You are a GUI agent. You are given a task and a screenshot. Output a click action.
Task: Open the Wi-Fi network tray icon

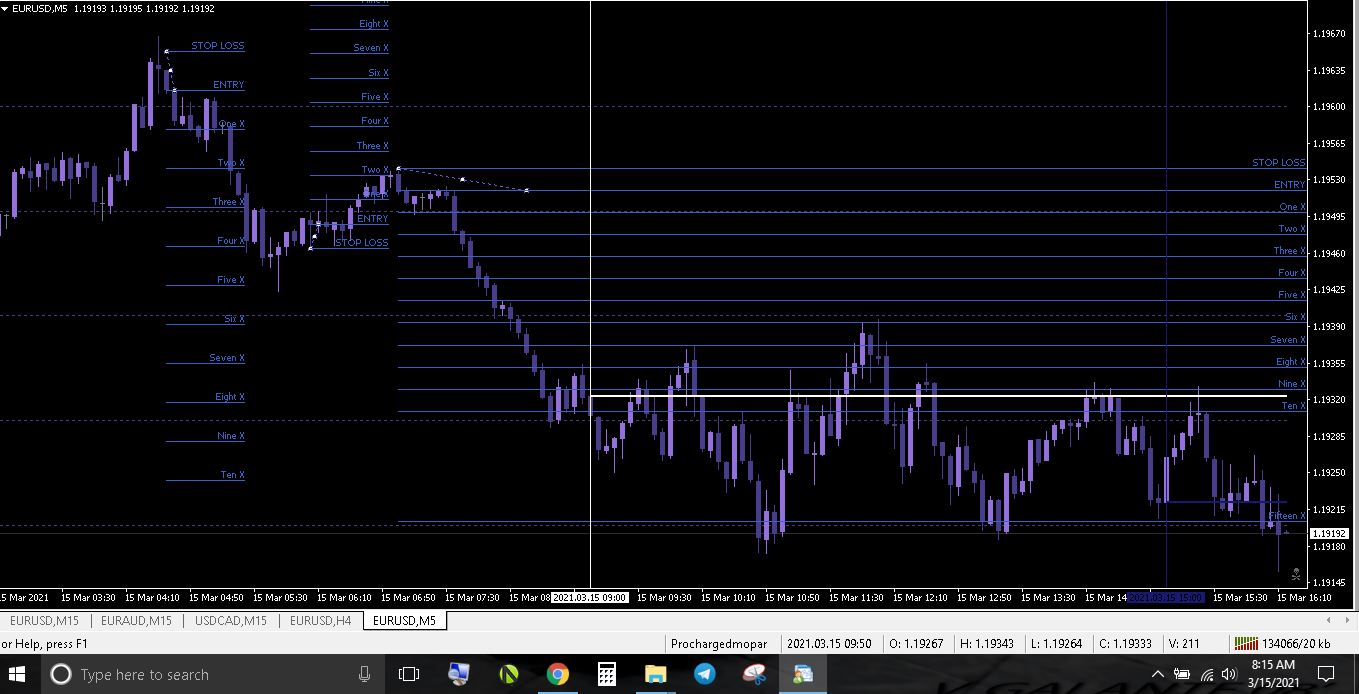click(x=1207, y=674)
